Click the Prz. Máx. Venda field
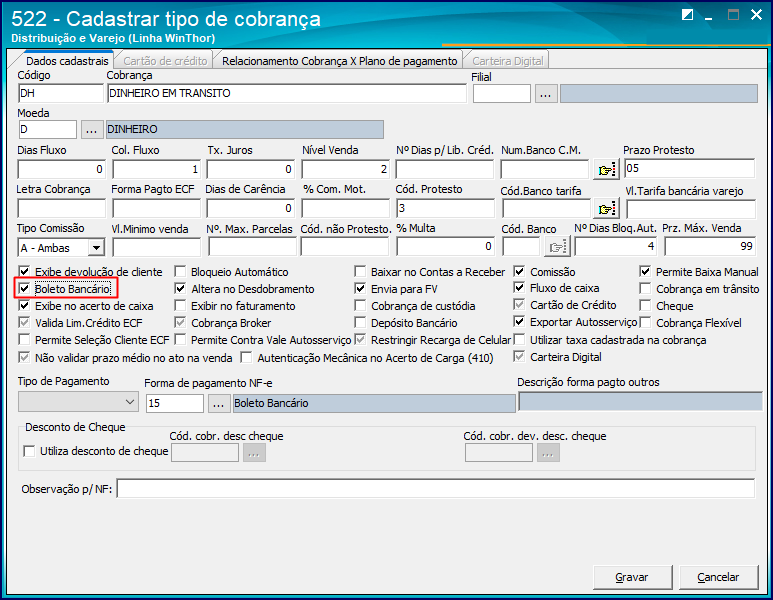 coord(710,246)
